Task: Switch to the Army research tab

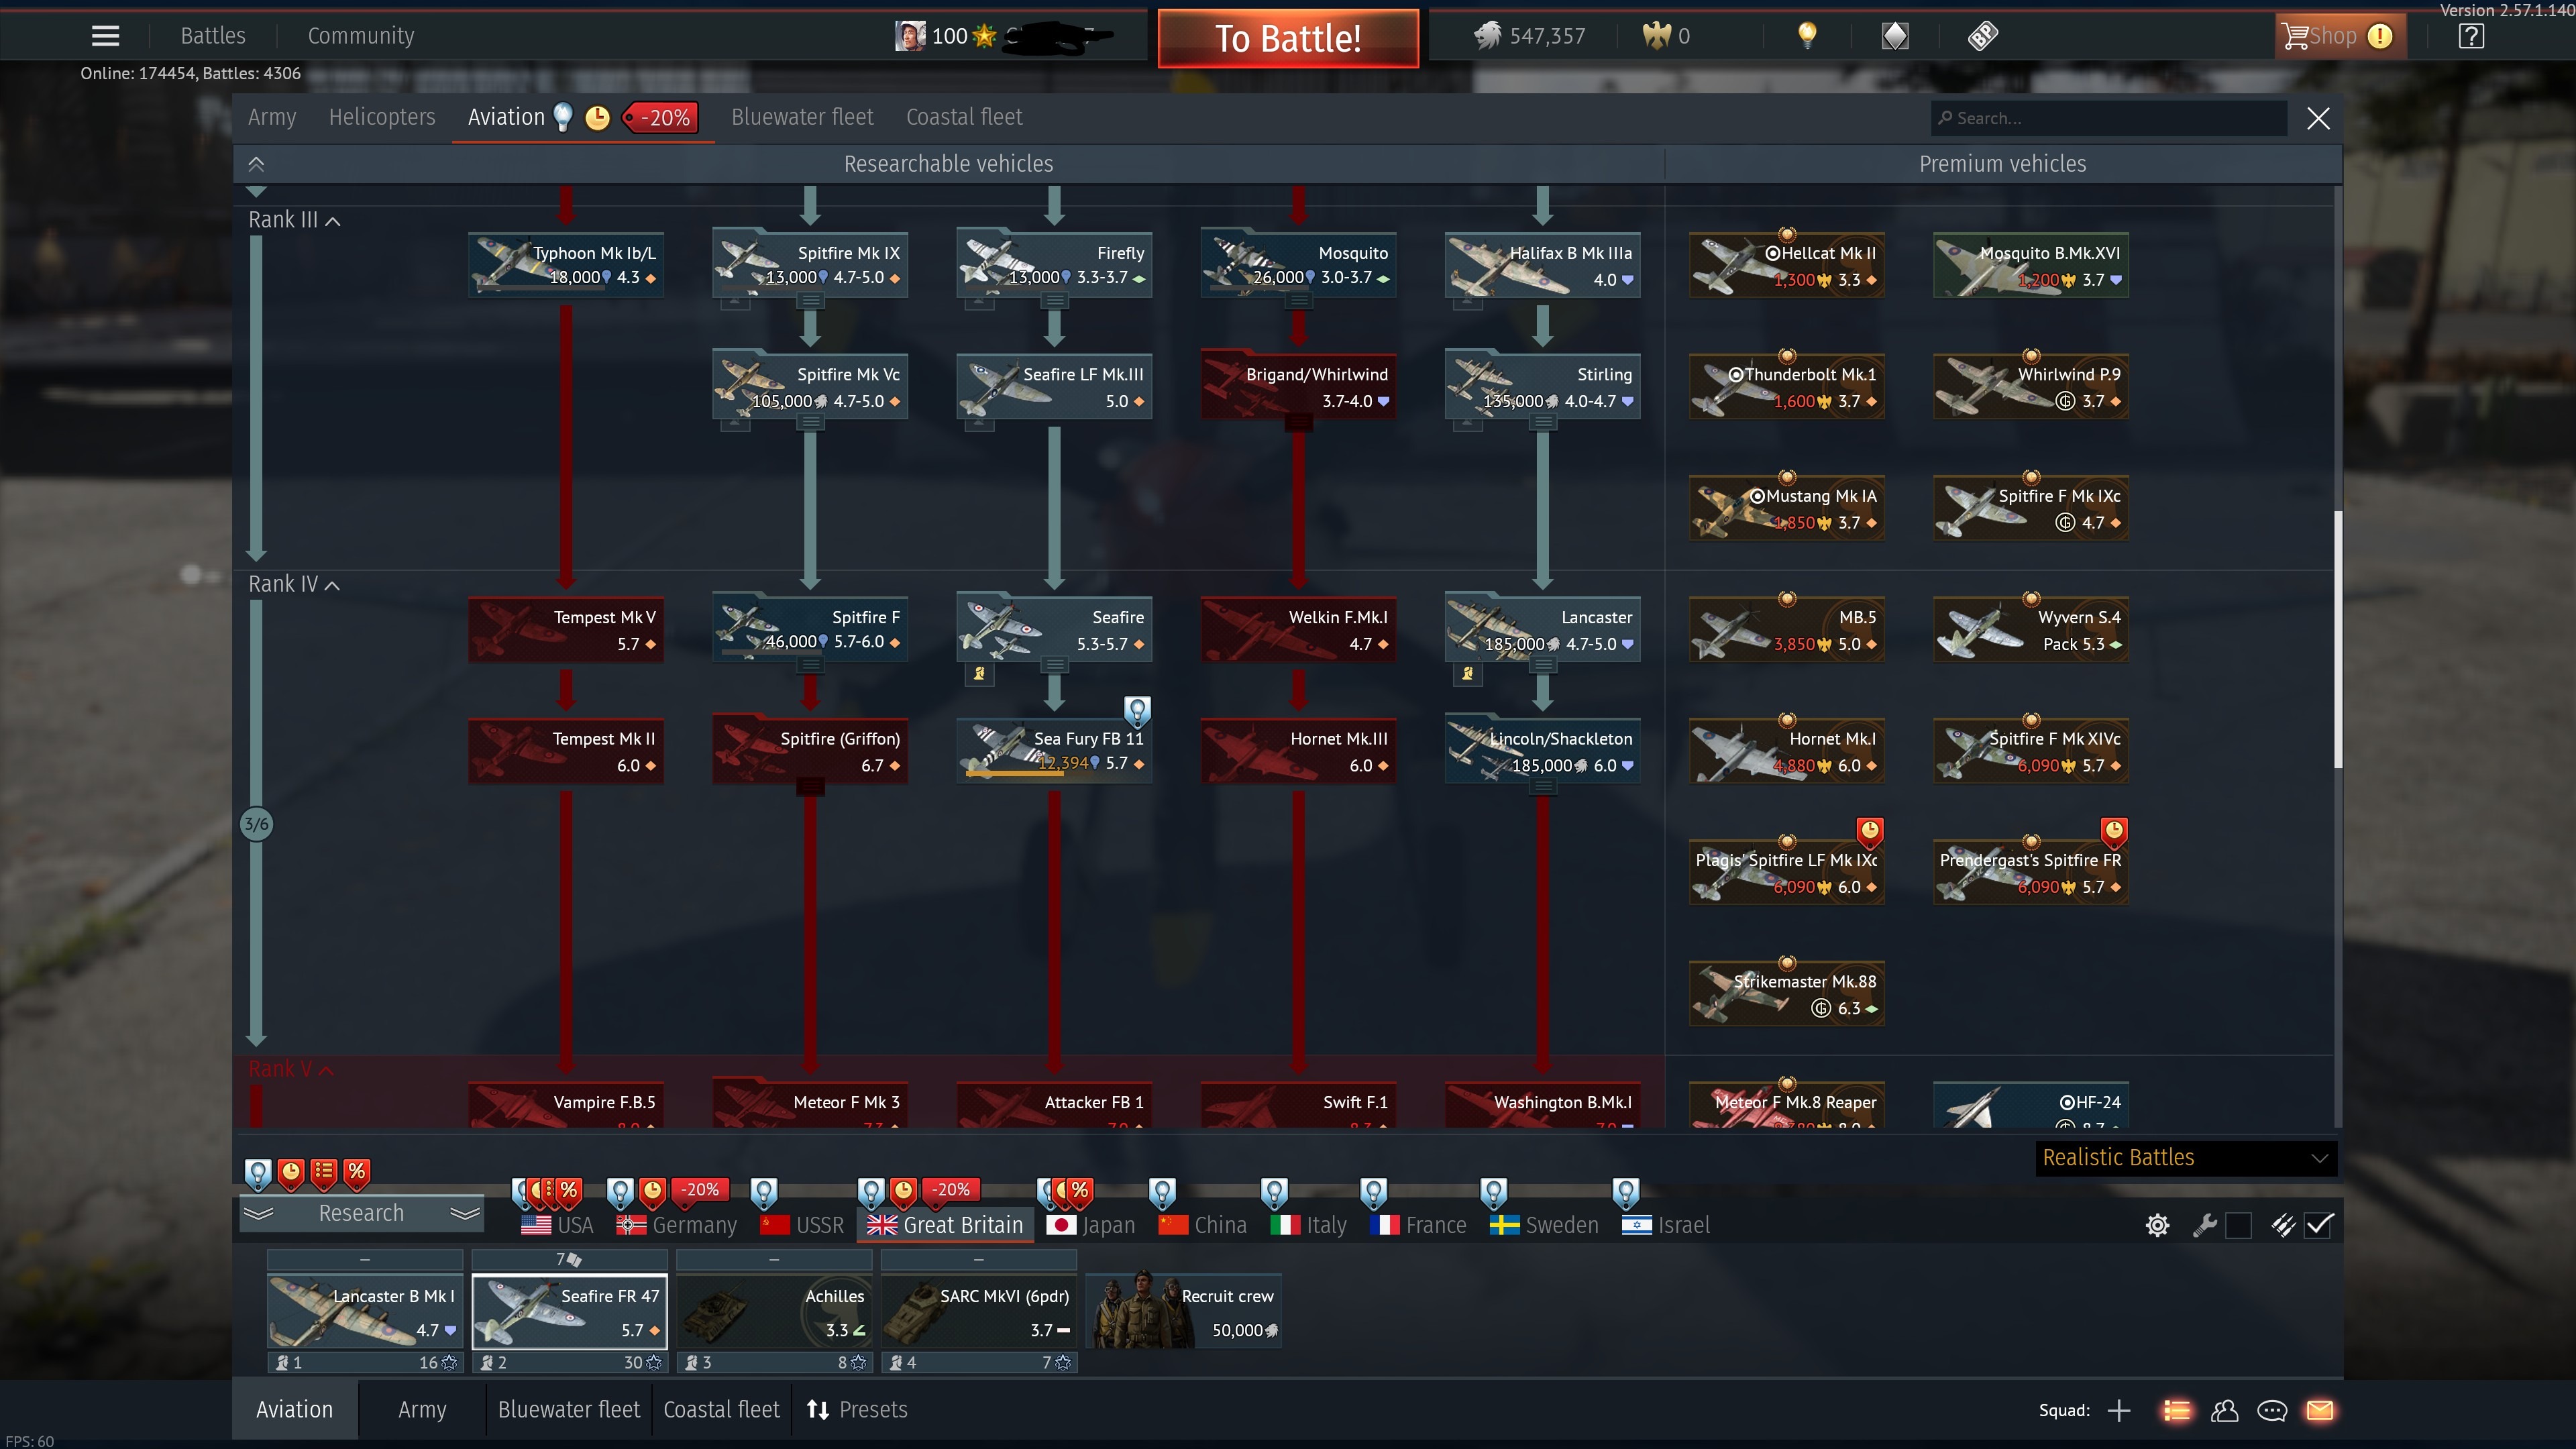Action: coord(272,118)
